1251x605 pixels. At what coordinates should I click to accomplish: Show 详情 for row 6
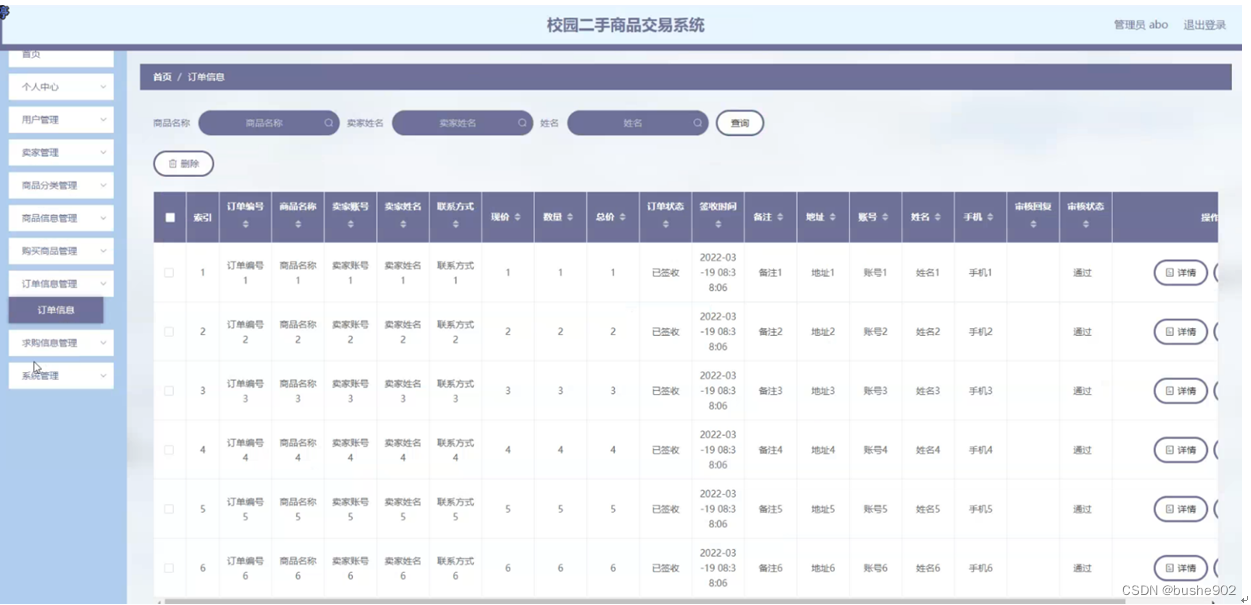tap(1181, 568)
